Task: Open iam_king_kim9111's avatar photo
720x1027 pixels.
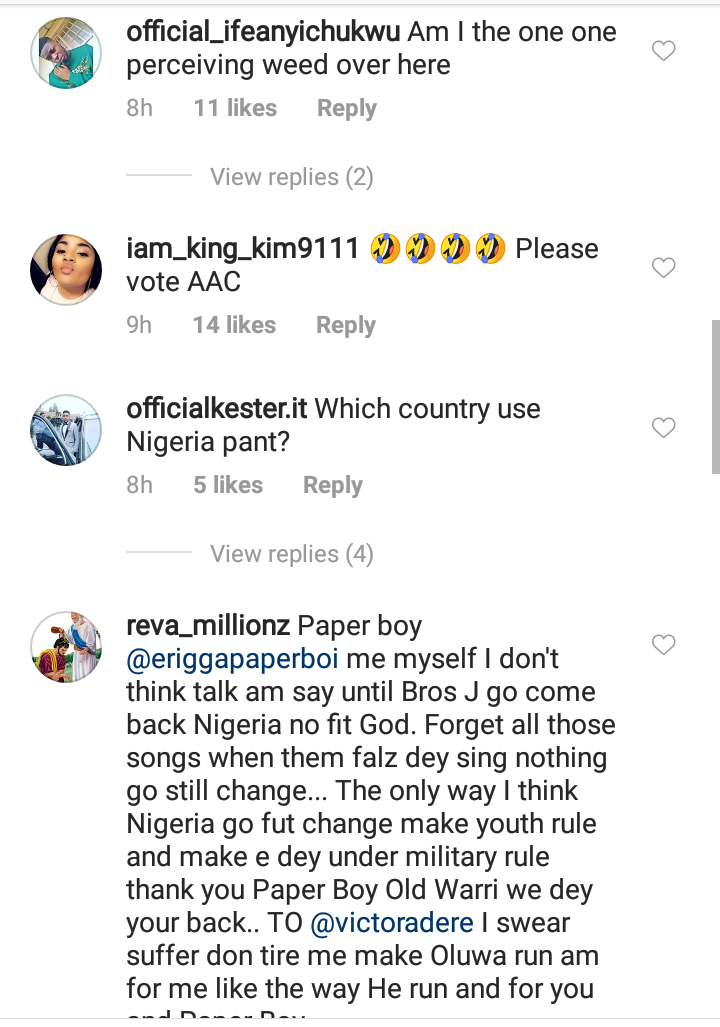Action: 66,270
